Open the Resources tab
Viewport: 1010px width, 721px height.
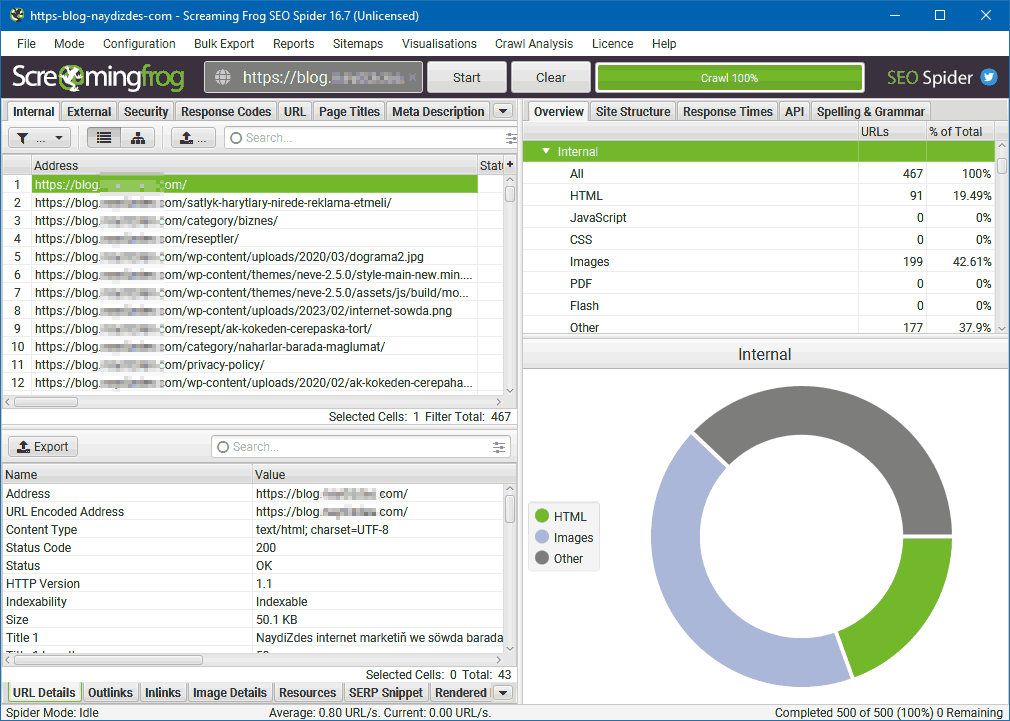(308, 693)
